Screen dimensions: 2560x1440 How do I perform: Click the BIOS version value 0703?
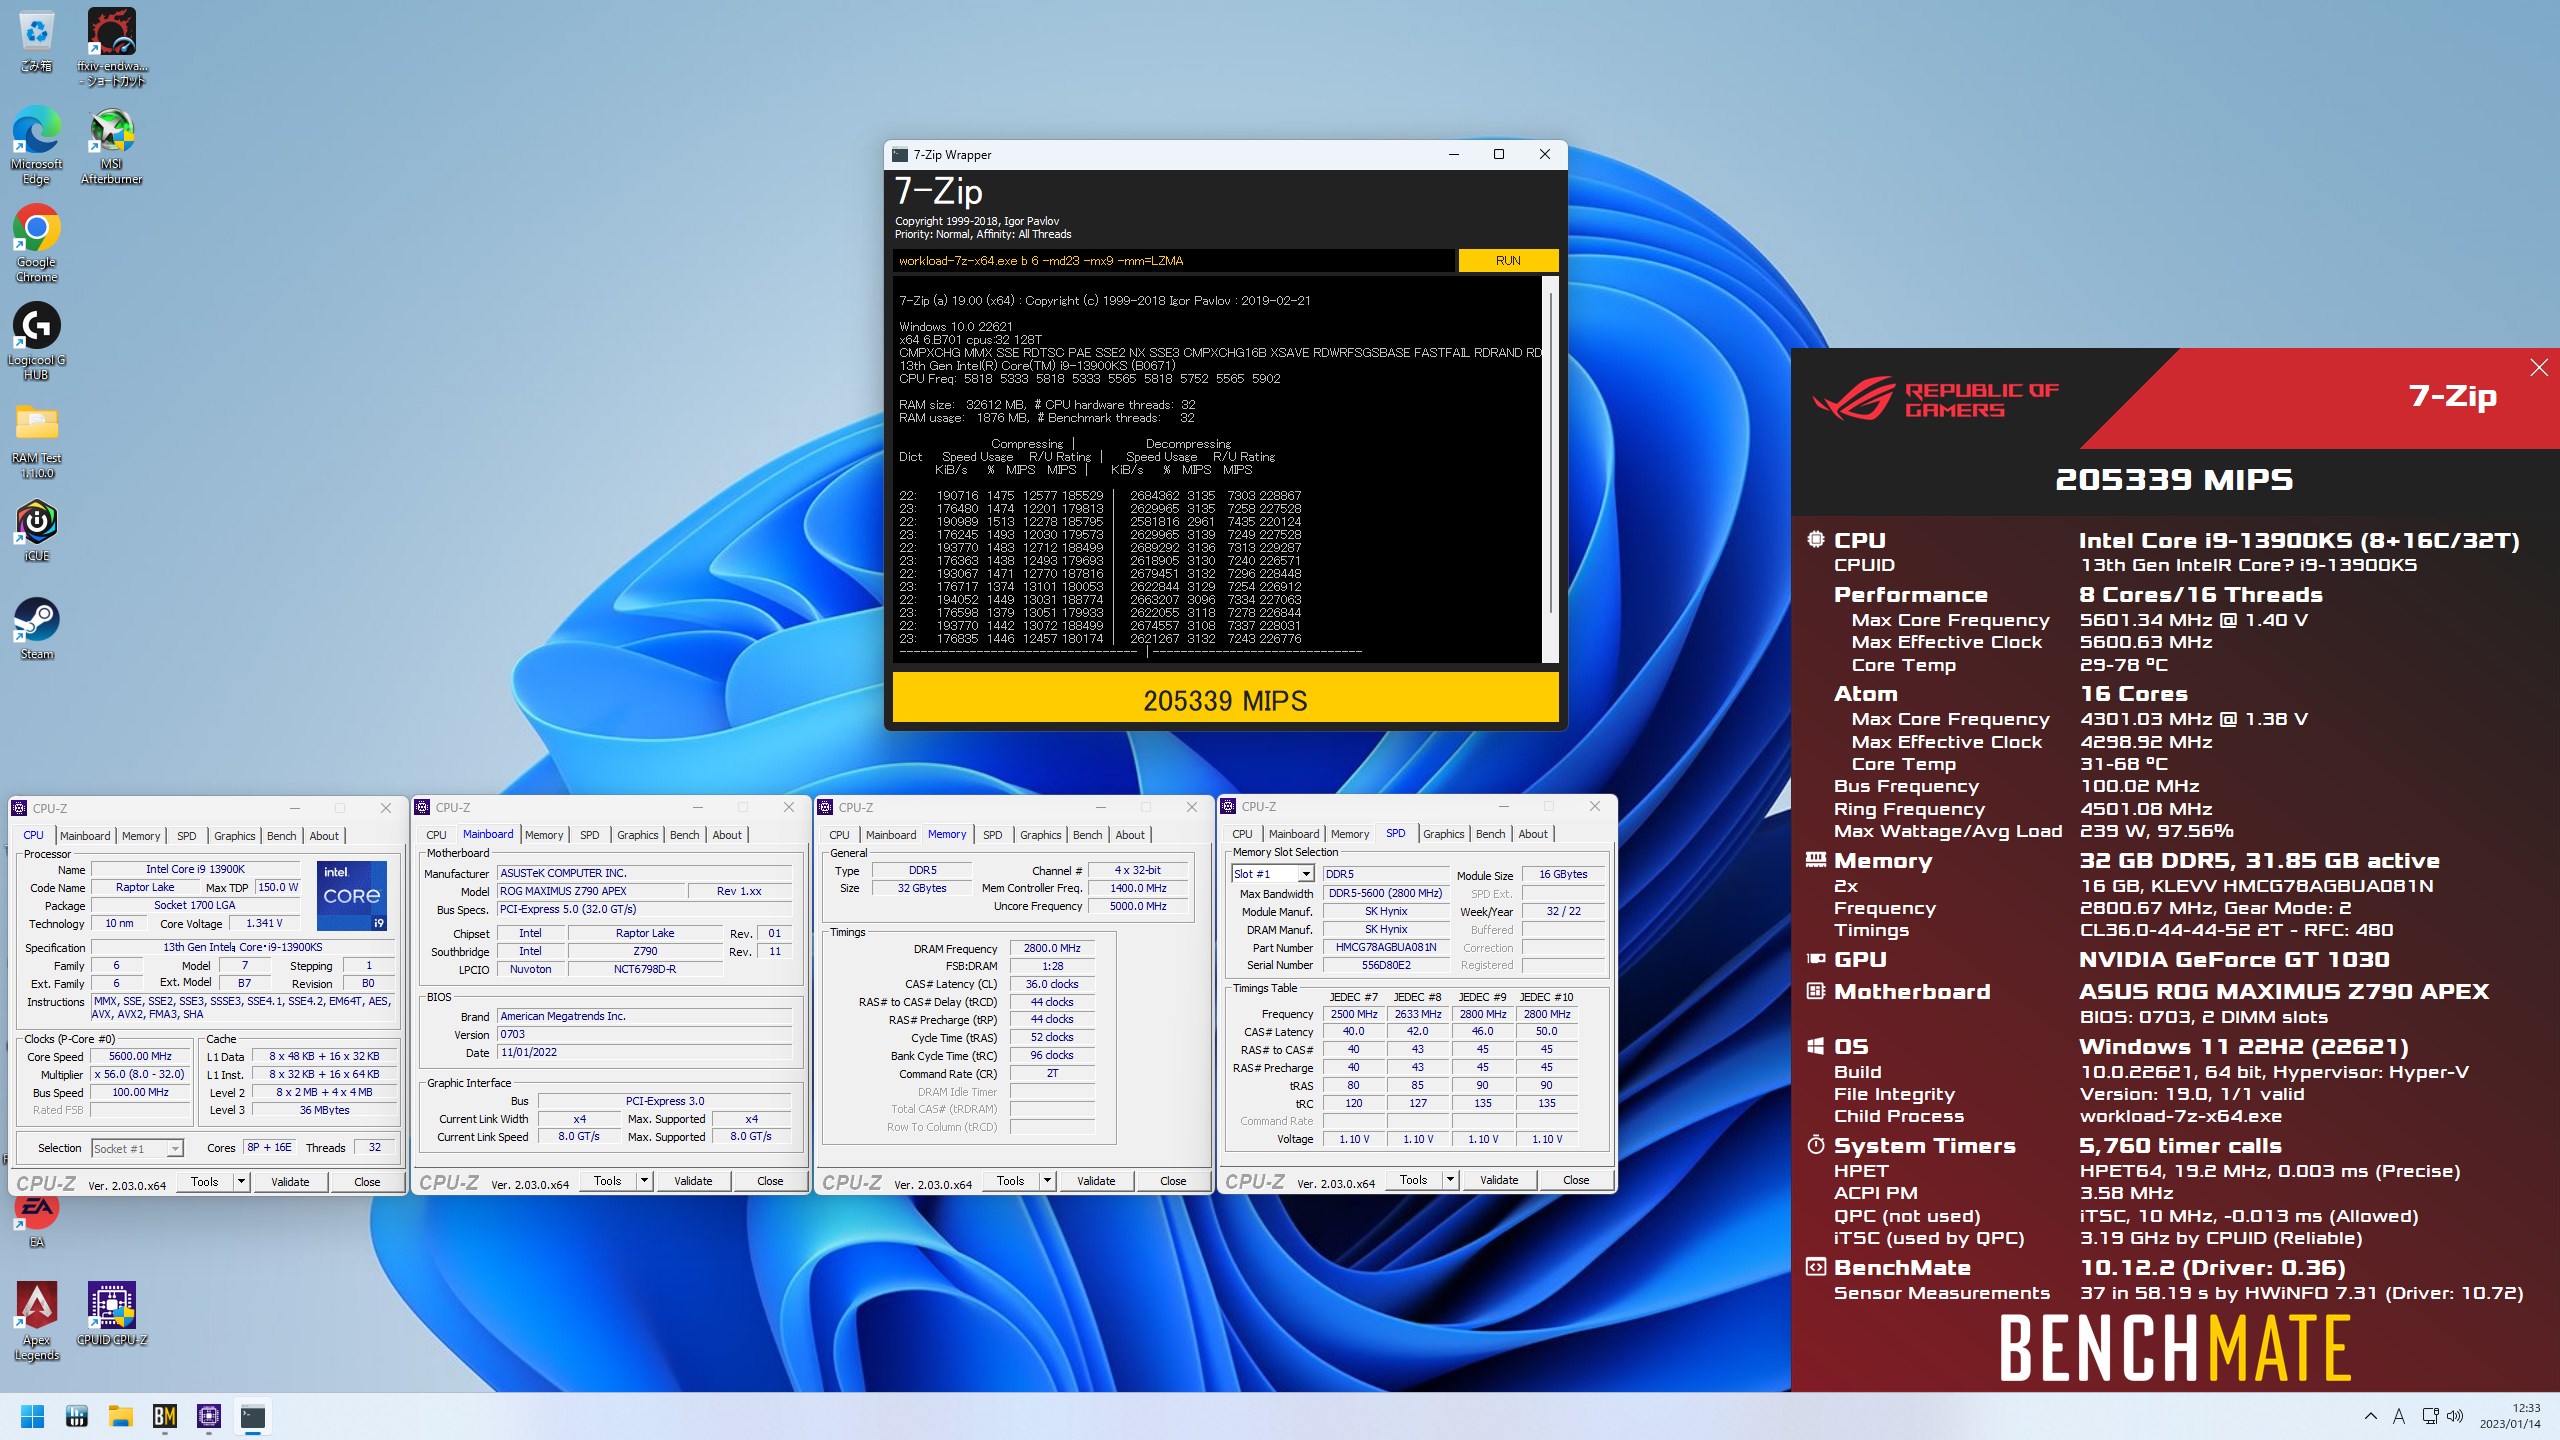tap(645, 1035)
